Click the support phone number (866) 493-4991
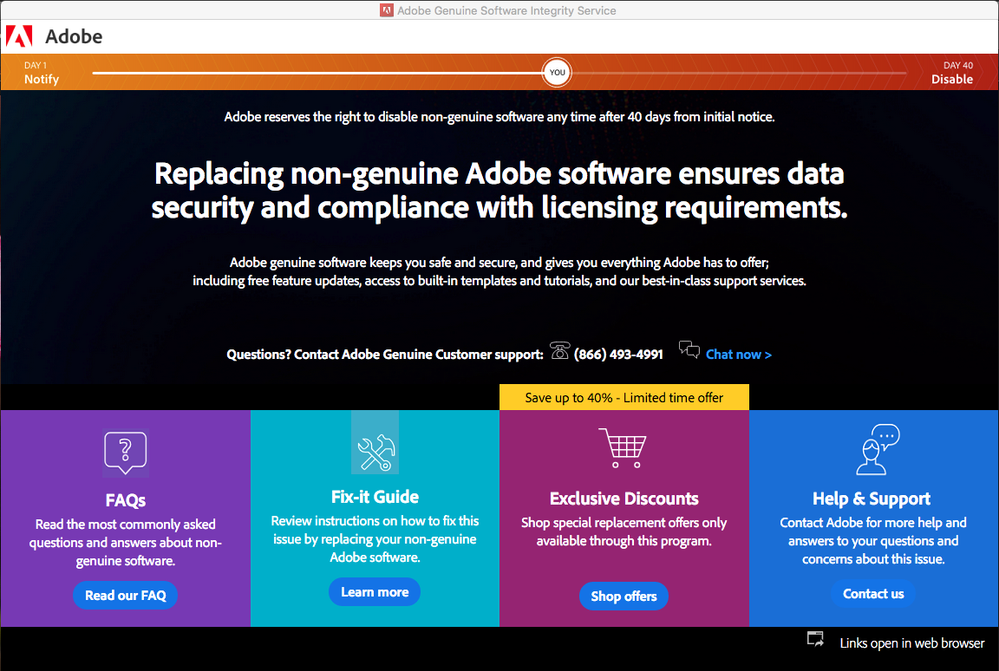This screenshot has width=999, height=671. [618, 354]
